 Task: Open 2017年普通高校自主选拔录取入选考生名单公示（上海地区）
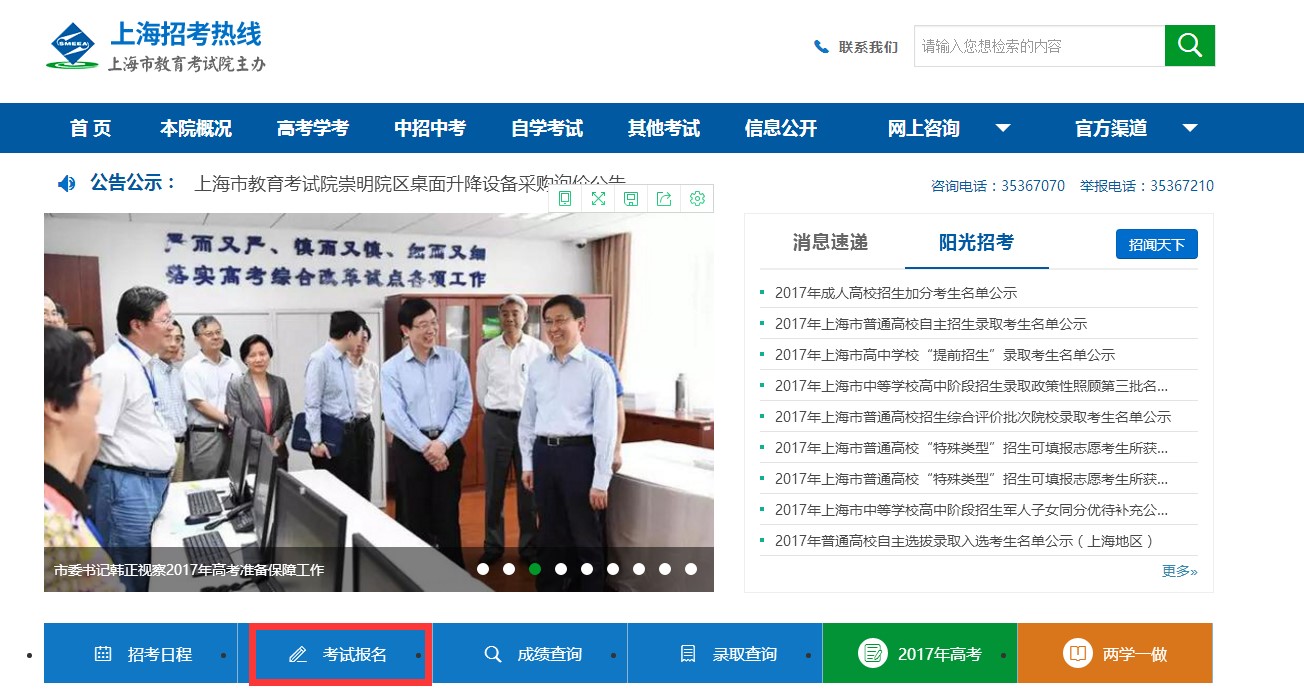click(x=965, y=541)
